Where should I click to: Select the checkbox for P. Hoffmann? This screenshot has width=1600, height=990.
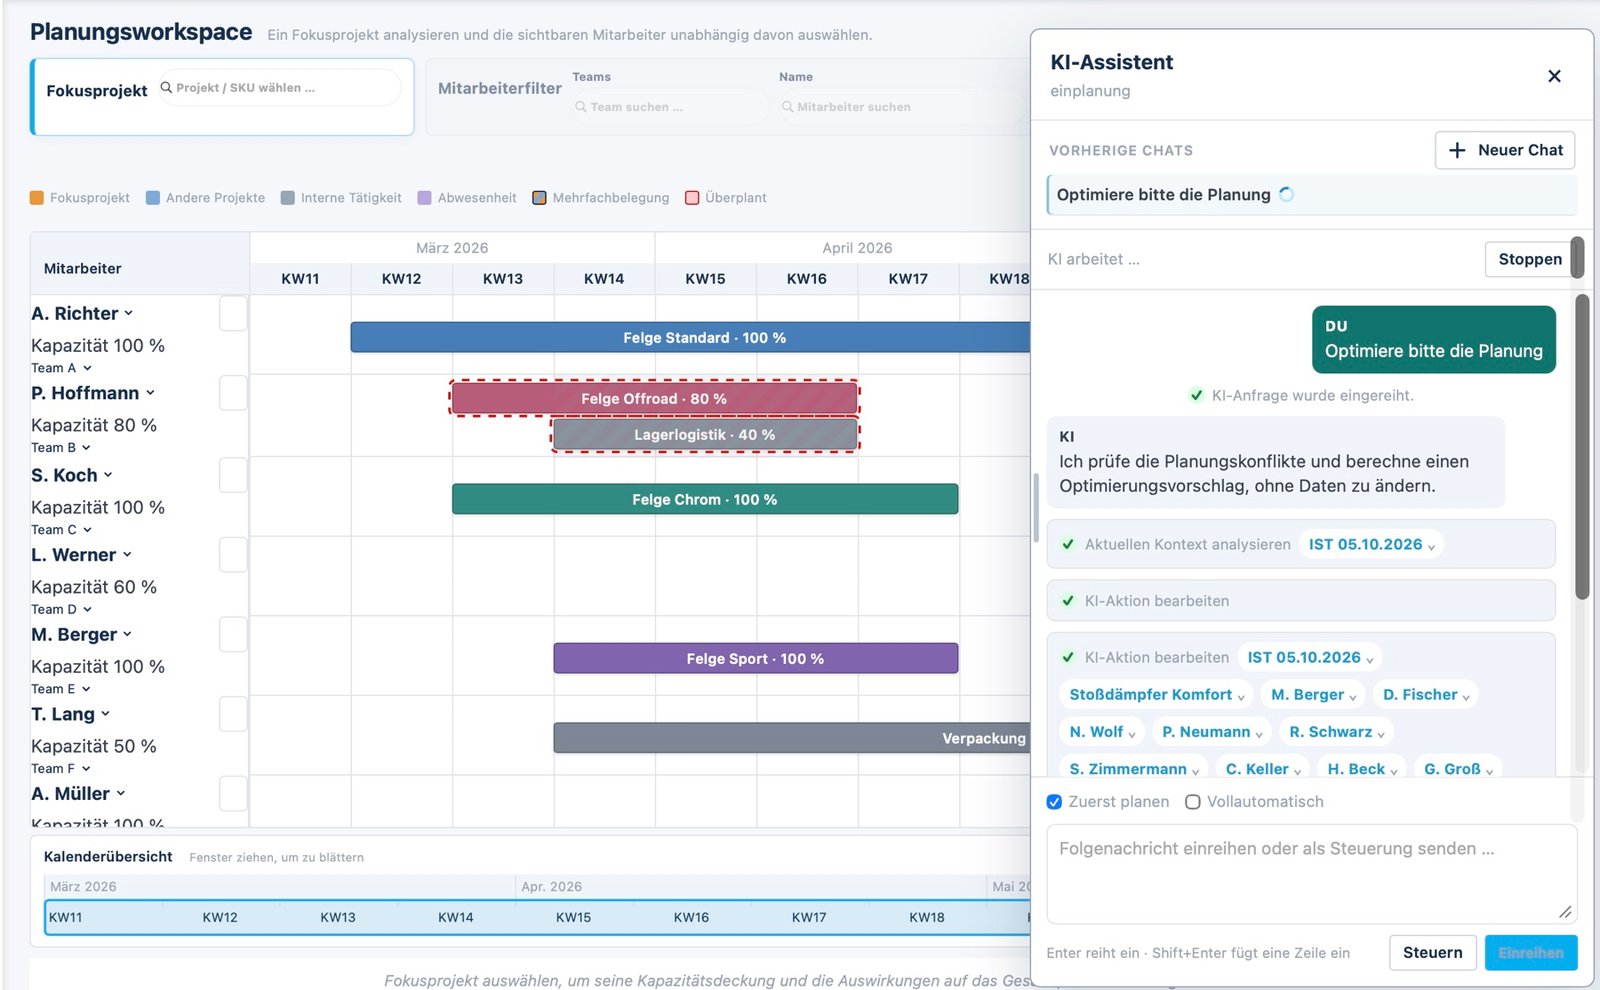point(233,393)
